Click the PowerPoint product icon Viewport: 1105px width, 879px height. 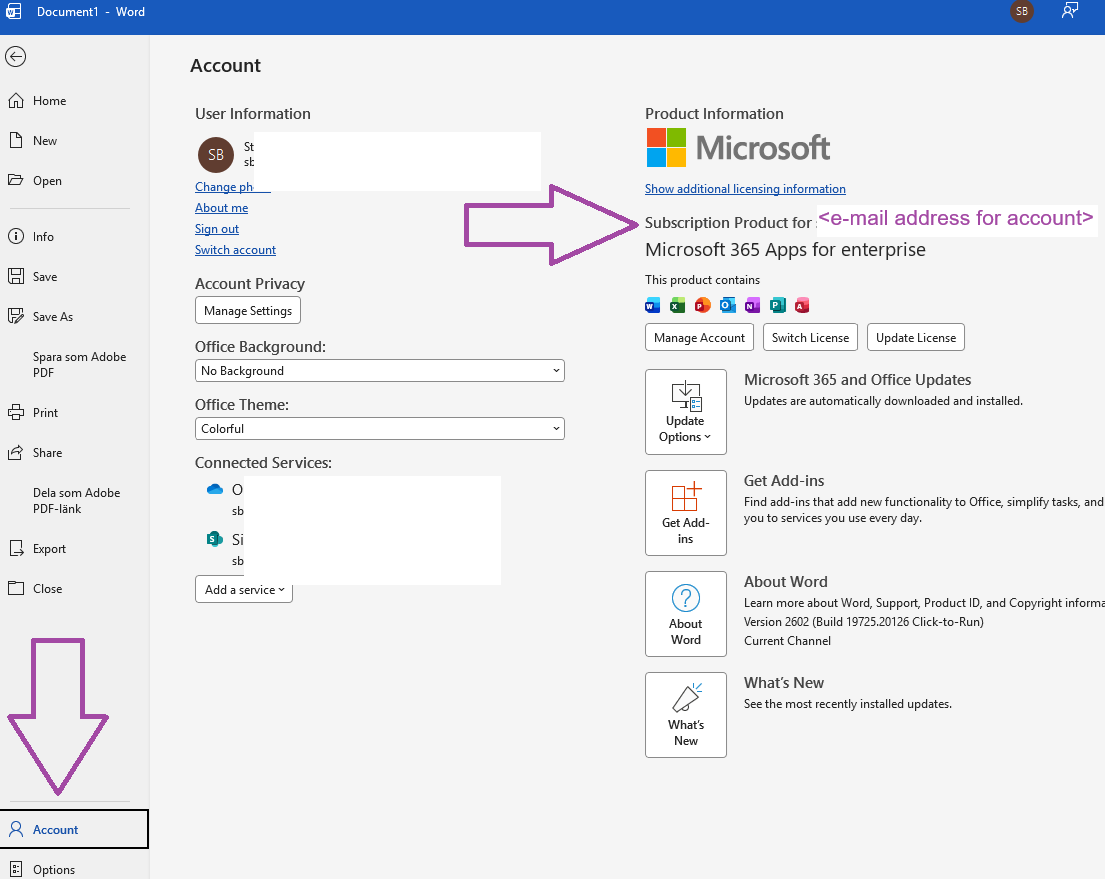point(703,305)
